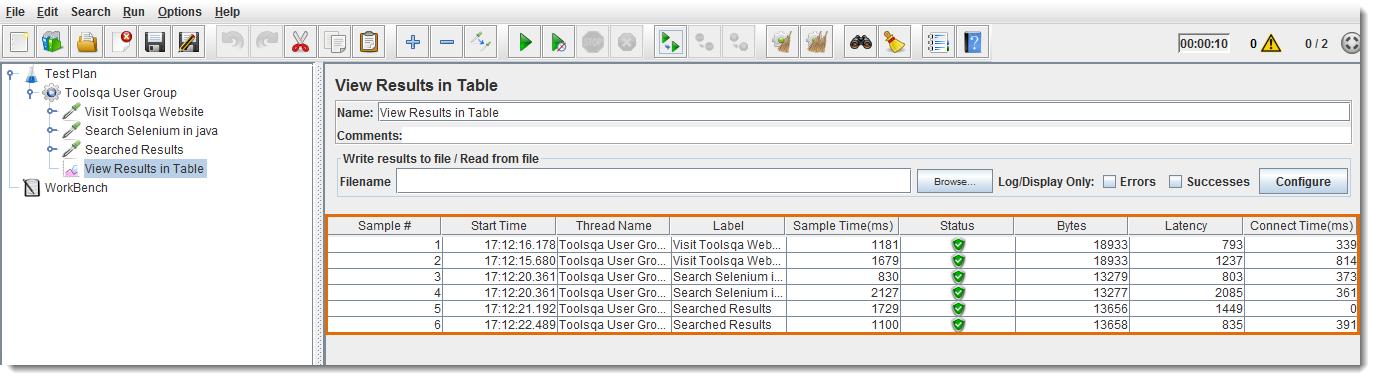Collapse the Test Plan tree node
Screen dimensions: 1375x380
click(11, 73)
